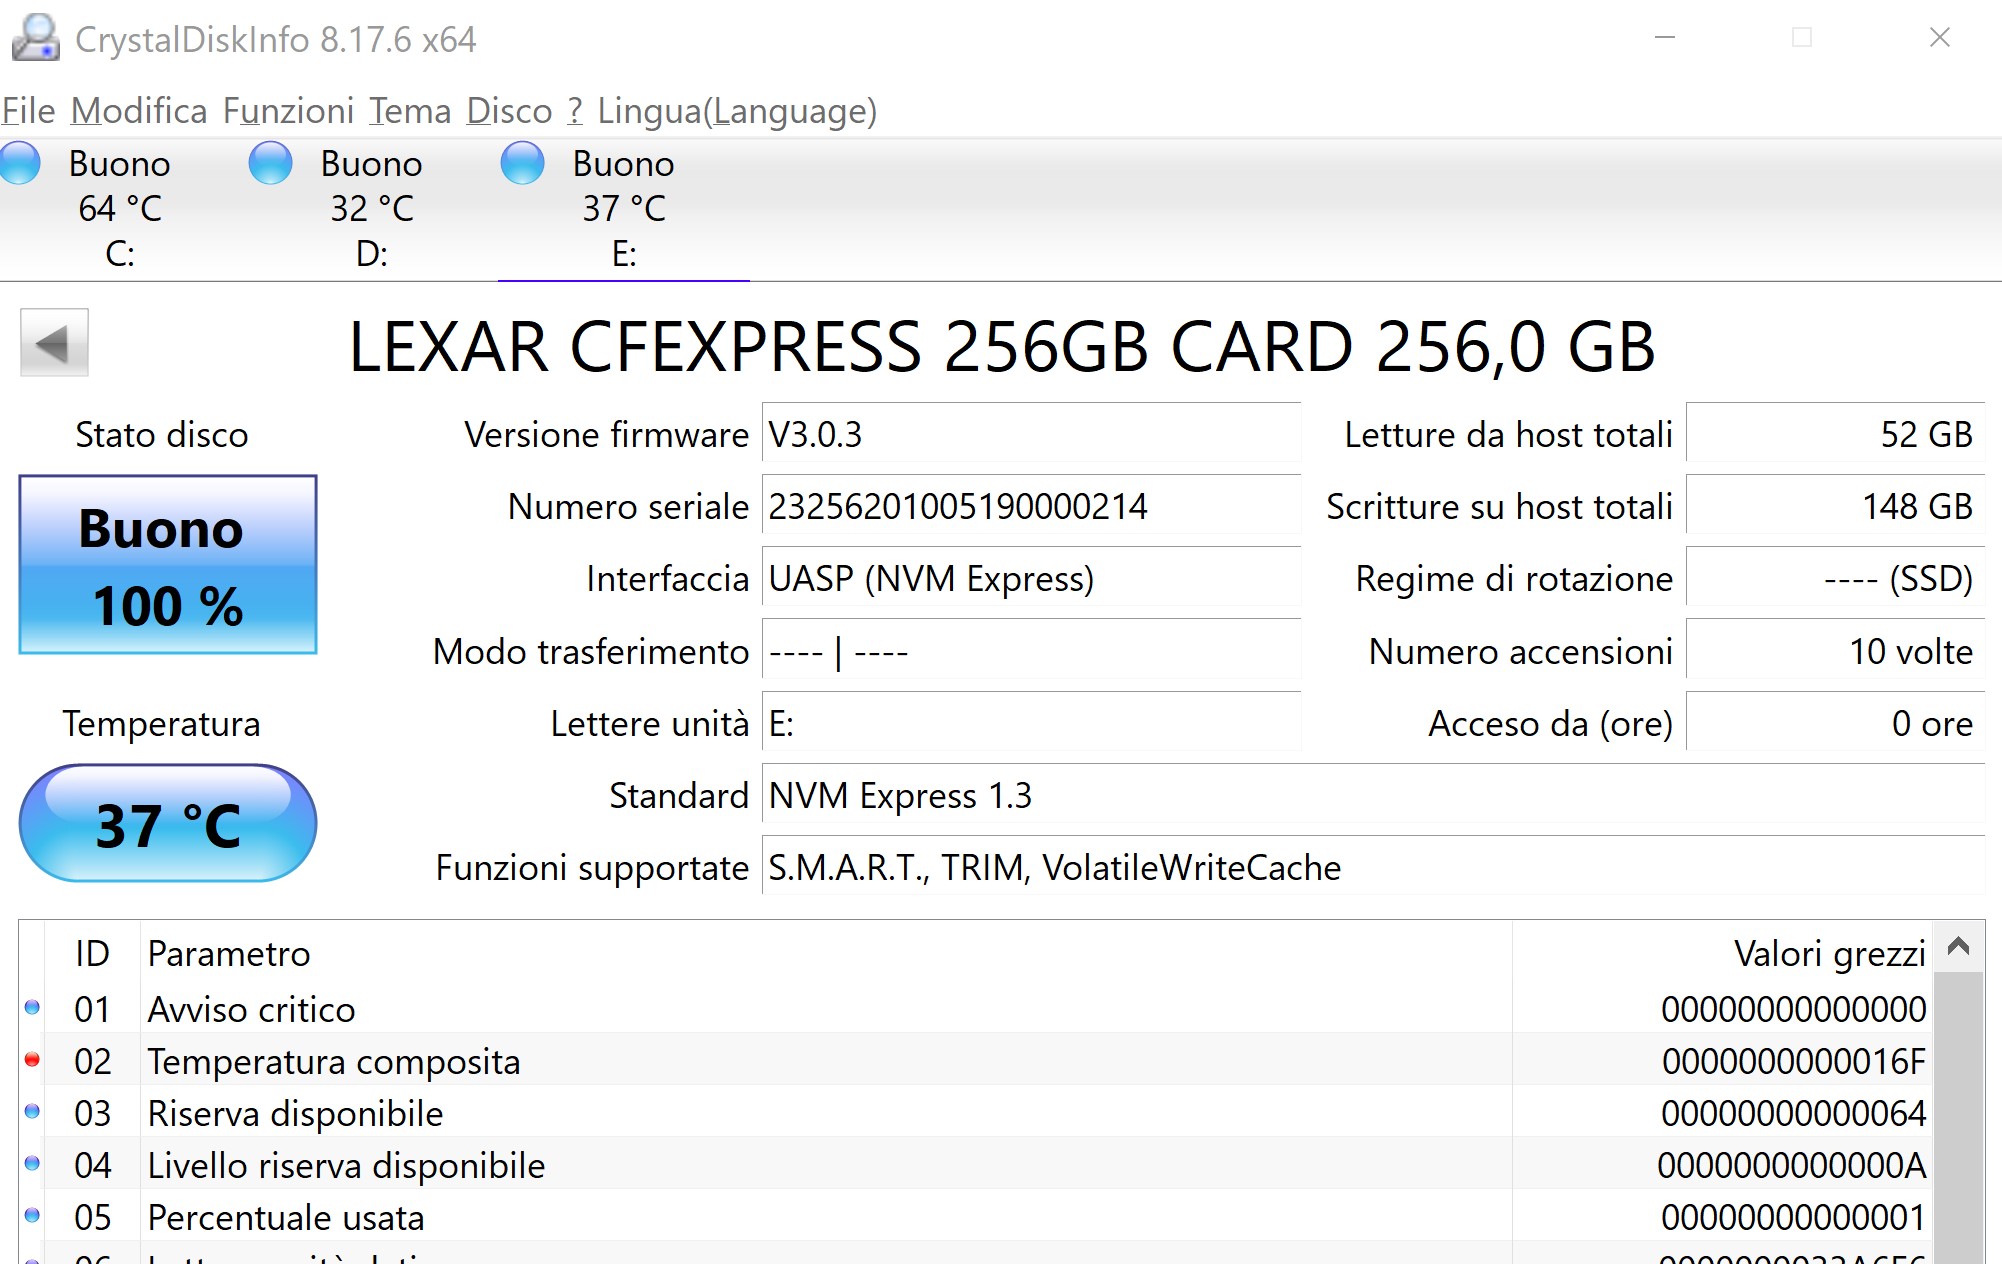Click the blue status orb for drive D:
Screen dimensions: 2002x1264
click(x=270, y=163)
